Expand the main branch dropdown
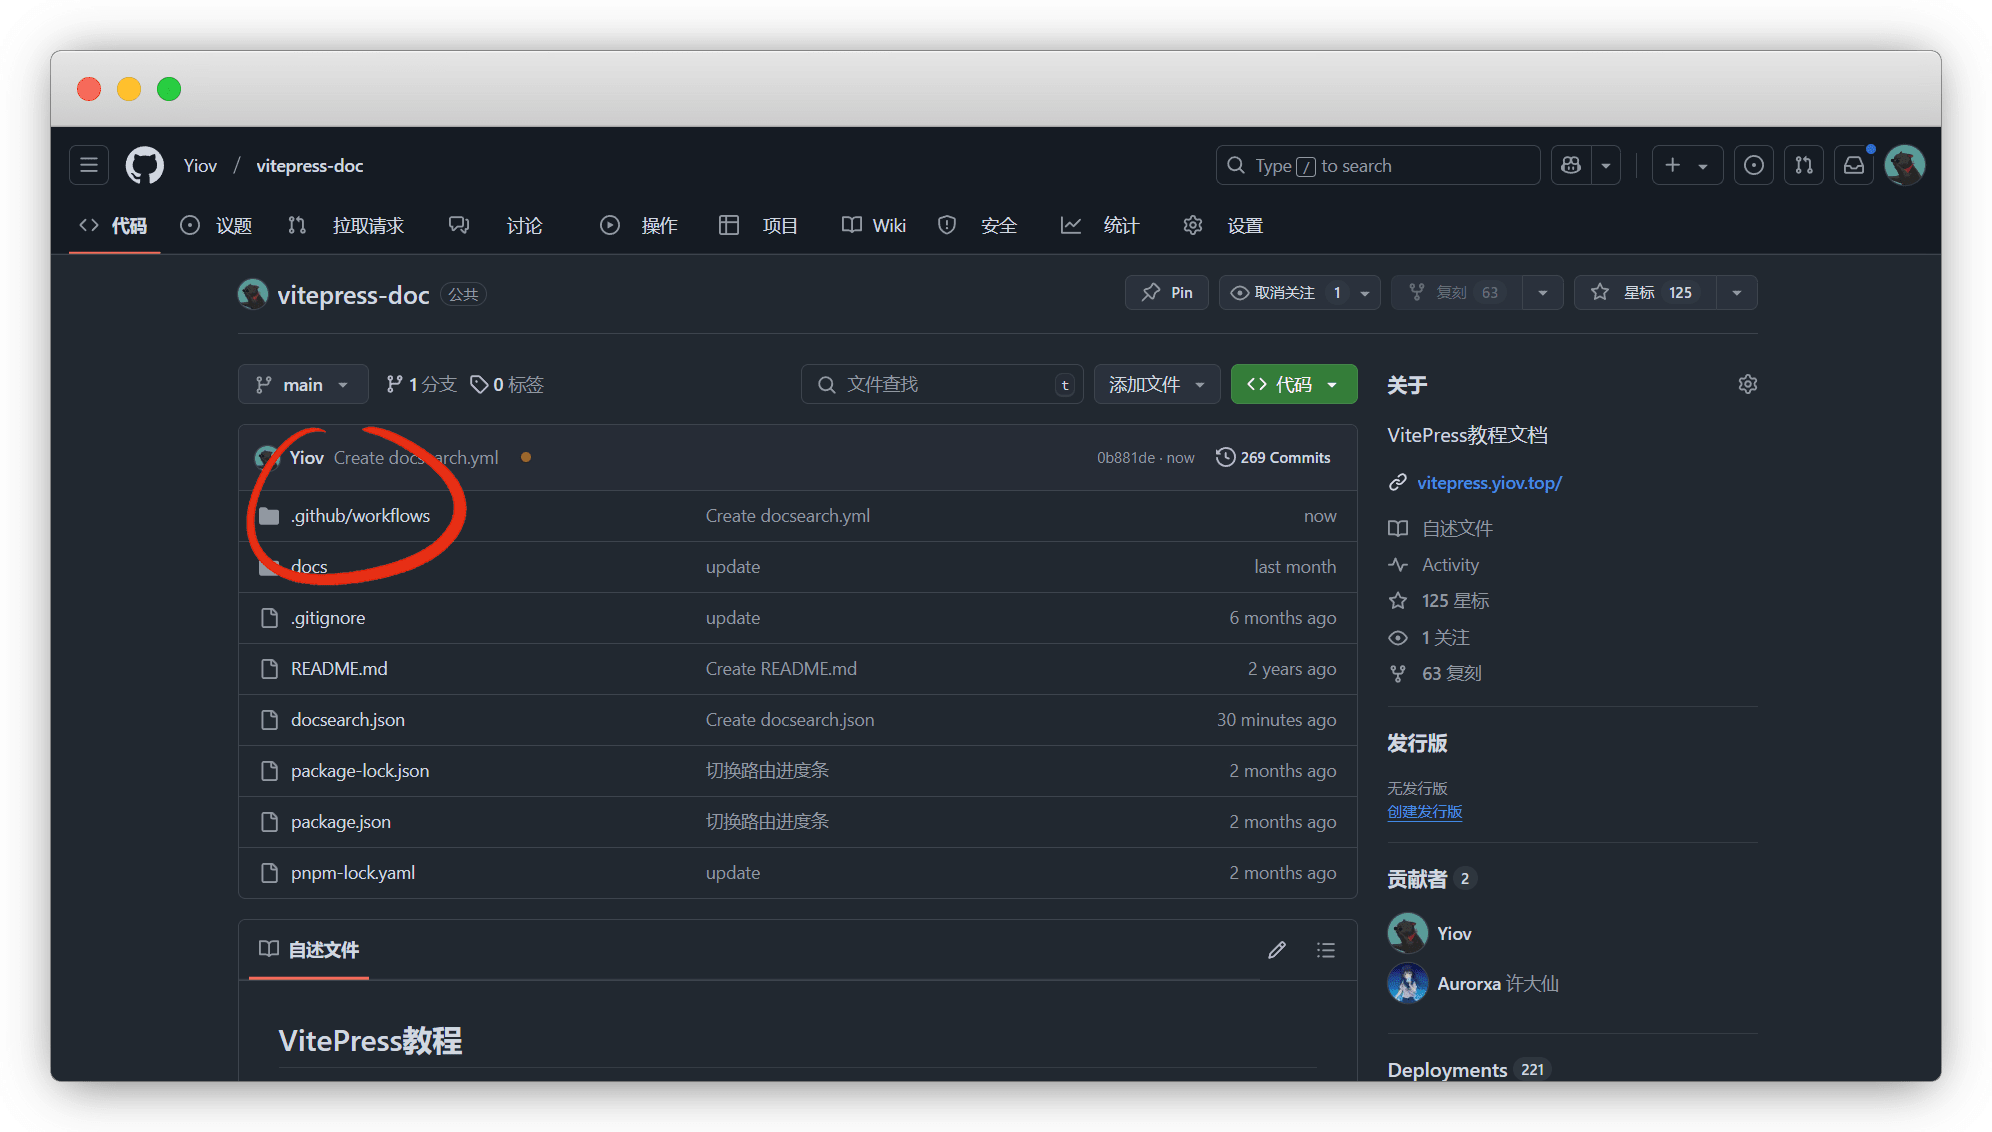 [x=302, y=385]
